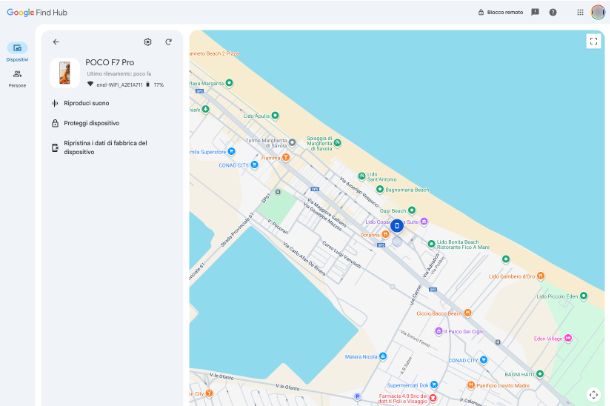610x406 pixels.
Task: Click the back arrow in device panel
Action: [x=56, y=42]
